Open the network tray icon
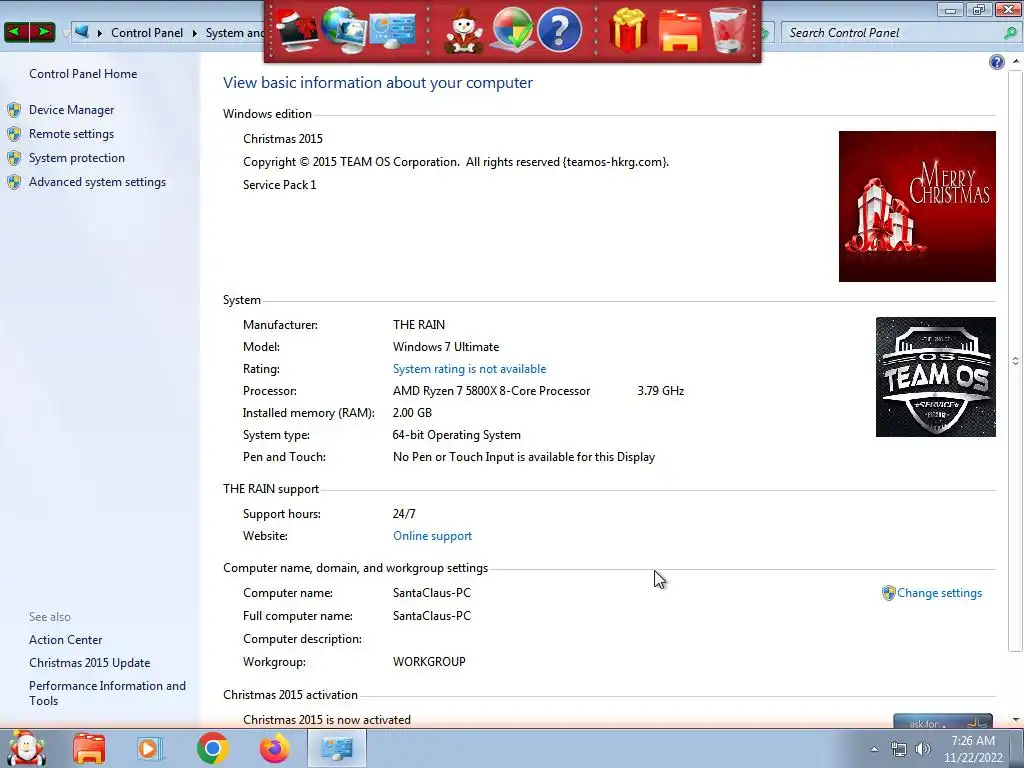The image size is (1024, 768). pos(899,750)
